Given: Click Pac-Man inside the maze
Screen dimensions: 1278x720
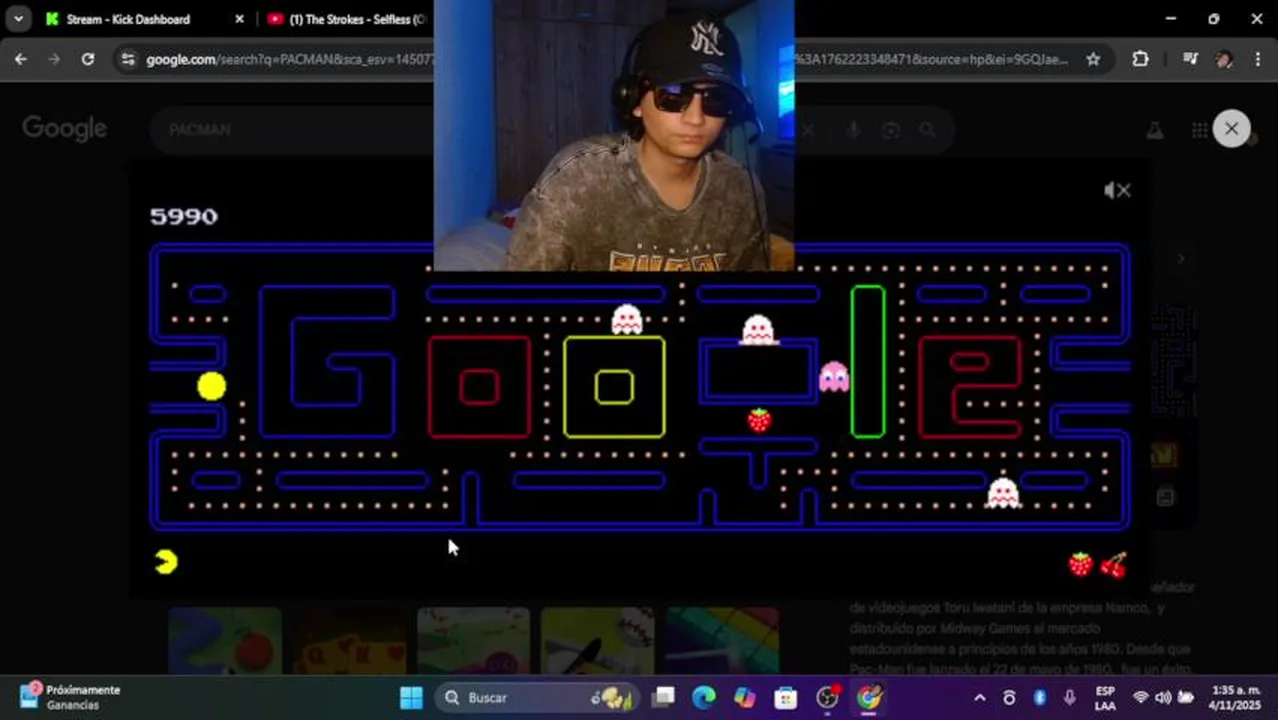Looking at the screenshot, I should pyautogui.click(x=212, y=386).
